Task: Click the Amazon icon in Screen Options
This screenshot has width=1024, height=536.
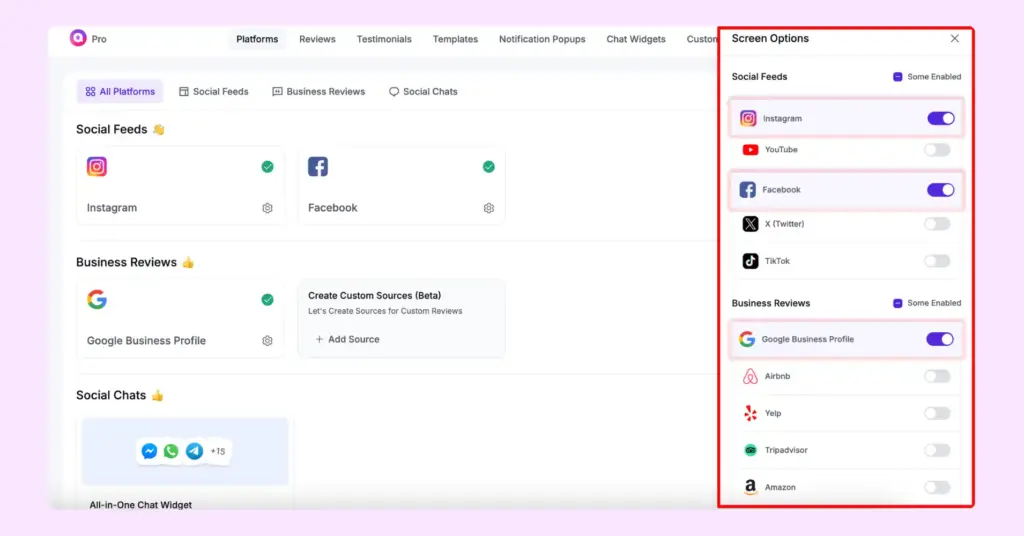Action: [x=750, y=487]
